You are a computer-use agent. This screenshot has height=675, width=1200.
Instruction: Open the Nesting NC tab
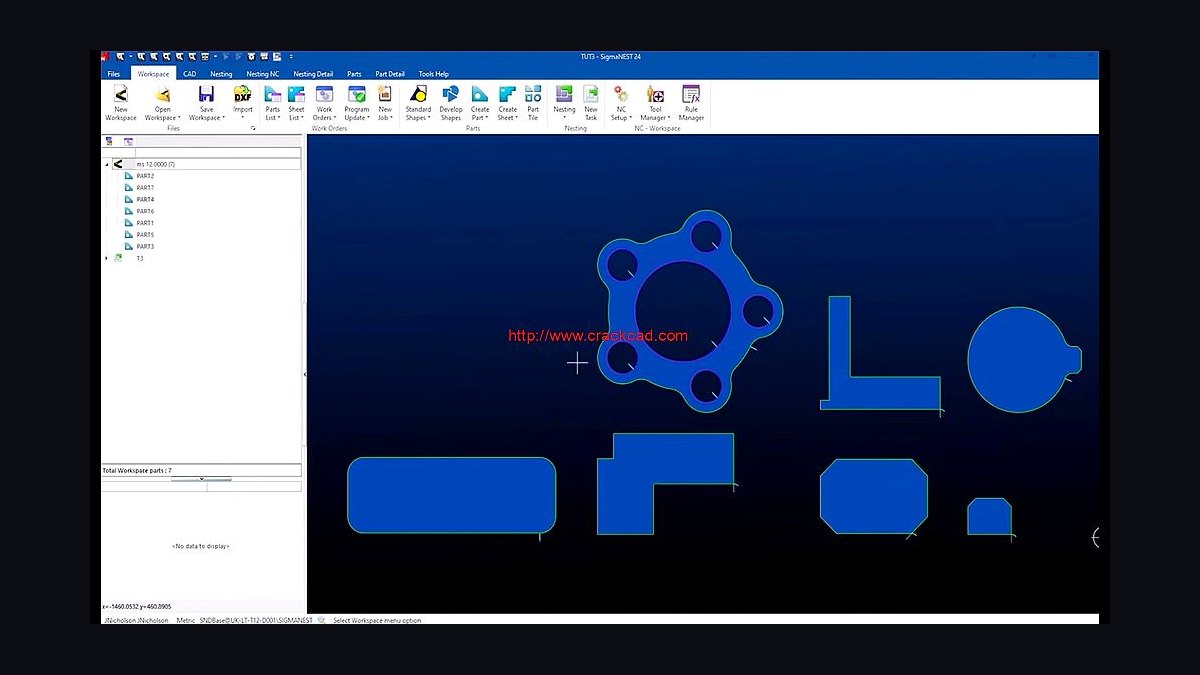pos(263,74)
